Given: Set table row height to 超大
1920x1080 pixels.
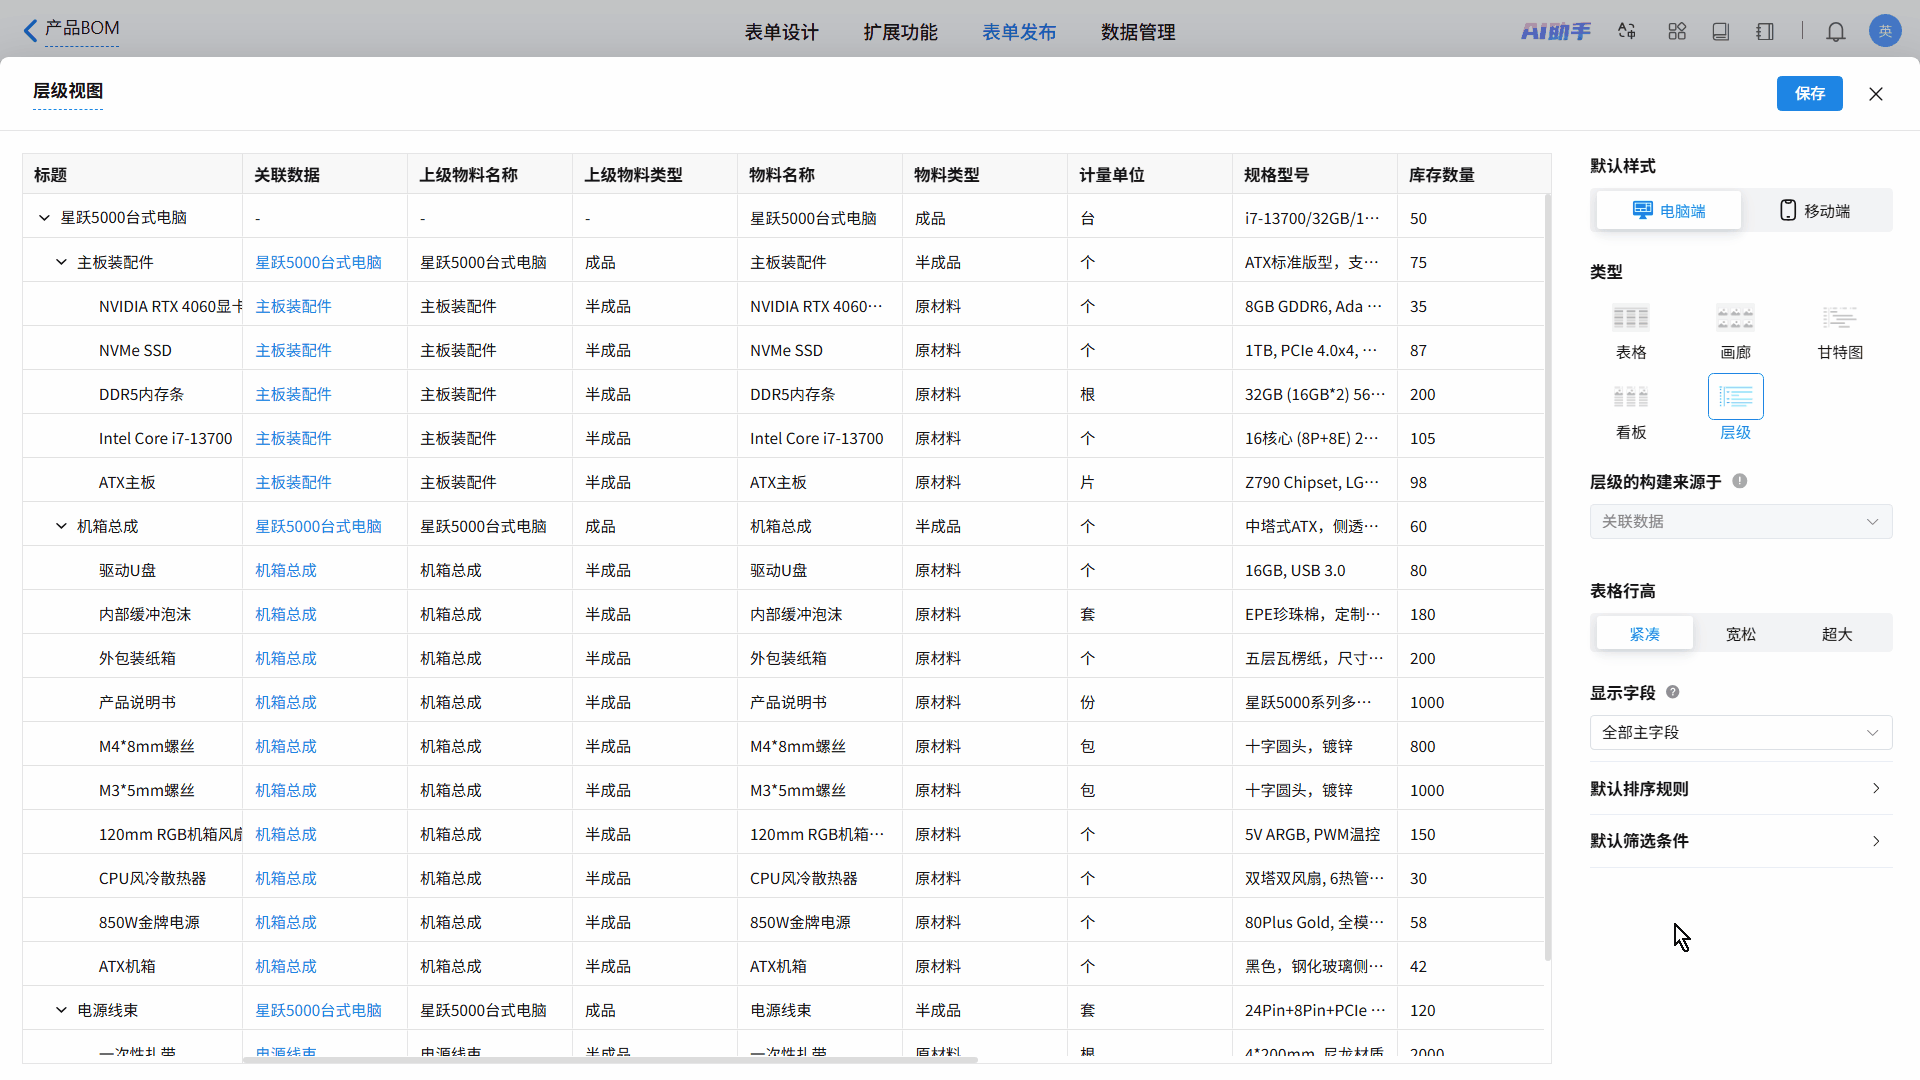Looking at the screenshot, I should tap(1836, 634).
